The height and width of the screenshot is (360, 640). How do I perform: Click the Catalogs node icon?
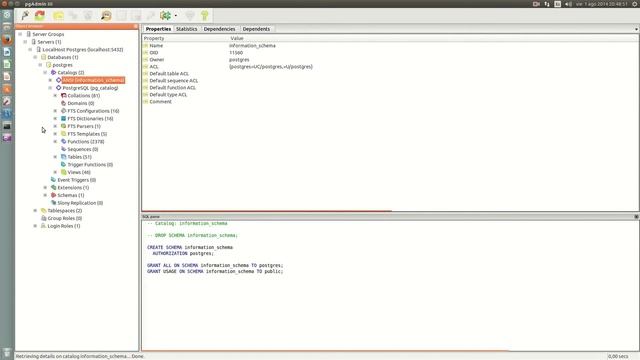53,72
